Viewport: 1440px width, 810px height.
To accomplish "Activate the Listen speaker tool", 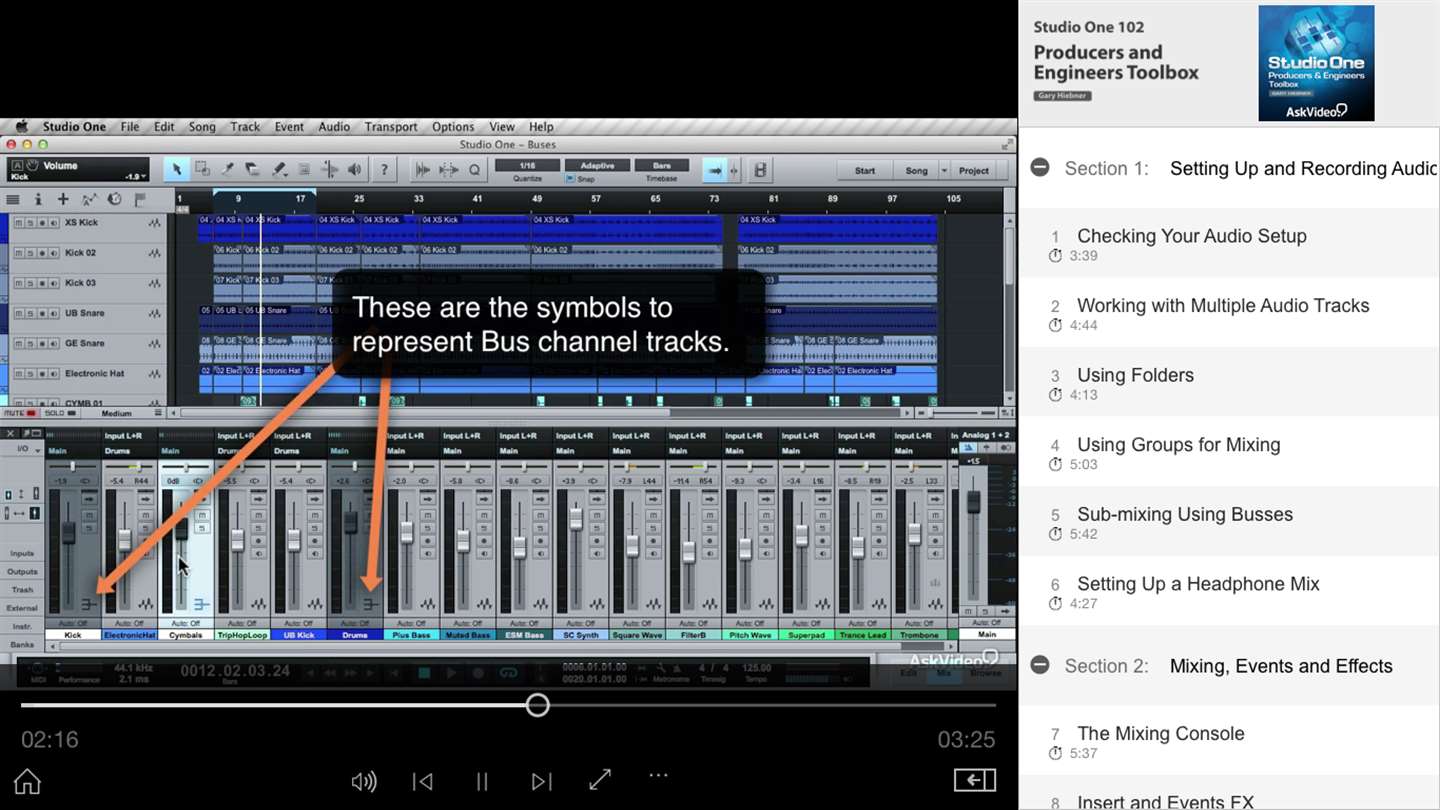I will click(x=354, y=170).
